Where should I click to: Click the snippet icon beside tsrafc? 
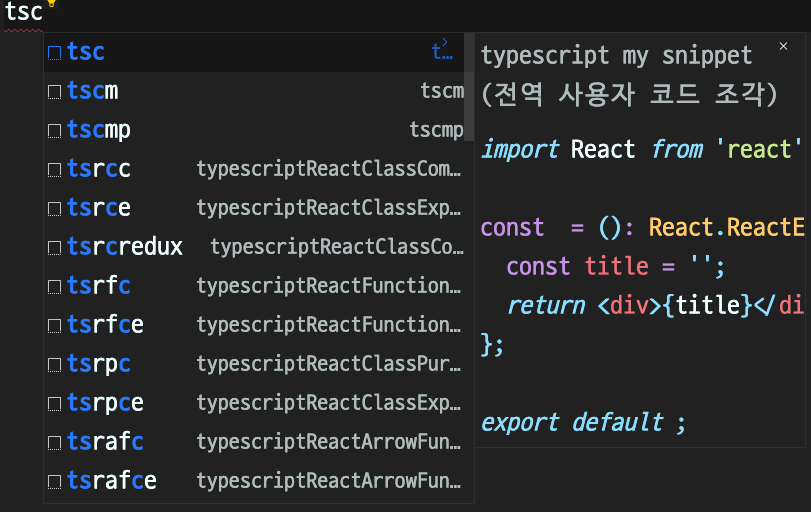[54, 443]
